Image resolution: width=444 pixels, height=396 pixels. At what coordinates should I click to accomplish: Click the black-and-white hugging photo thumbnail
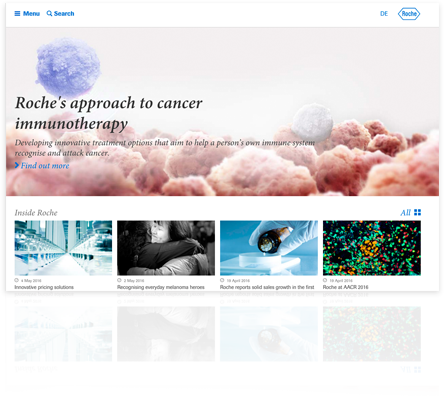tap(166, 248)
